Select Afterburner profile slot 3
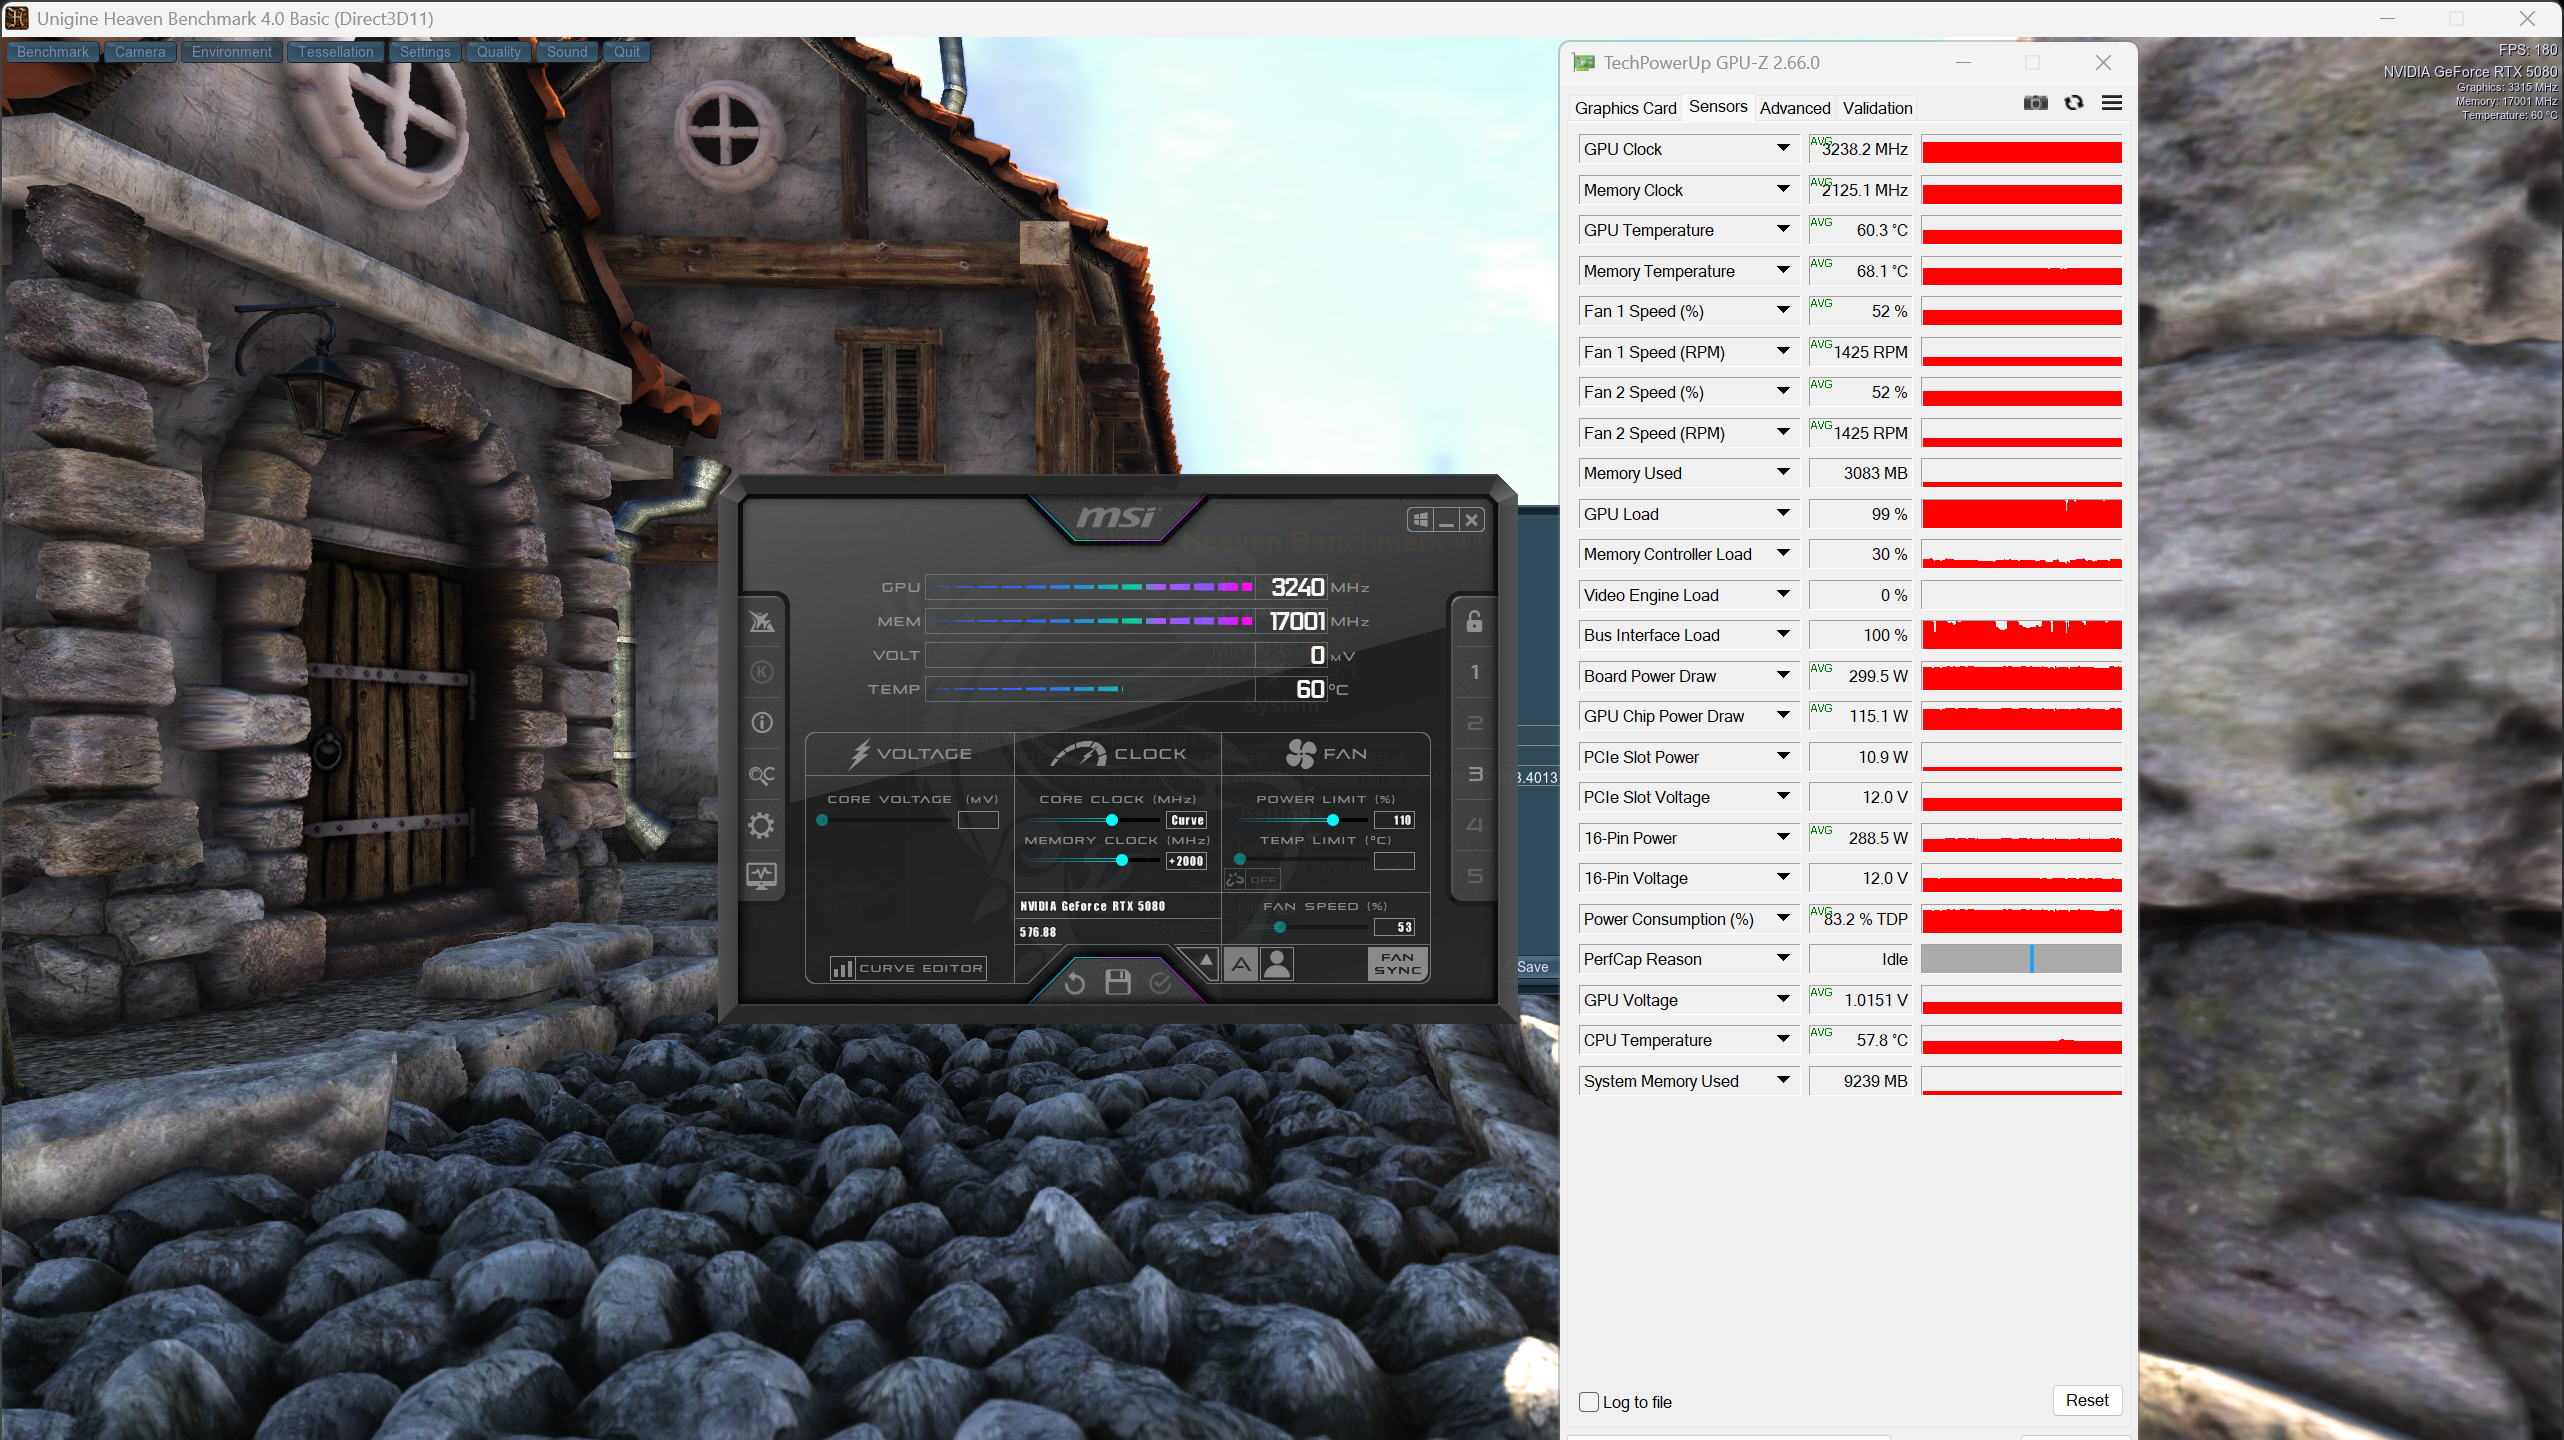 pyautogui.click(x=1474, y=774)
